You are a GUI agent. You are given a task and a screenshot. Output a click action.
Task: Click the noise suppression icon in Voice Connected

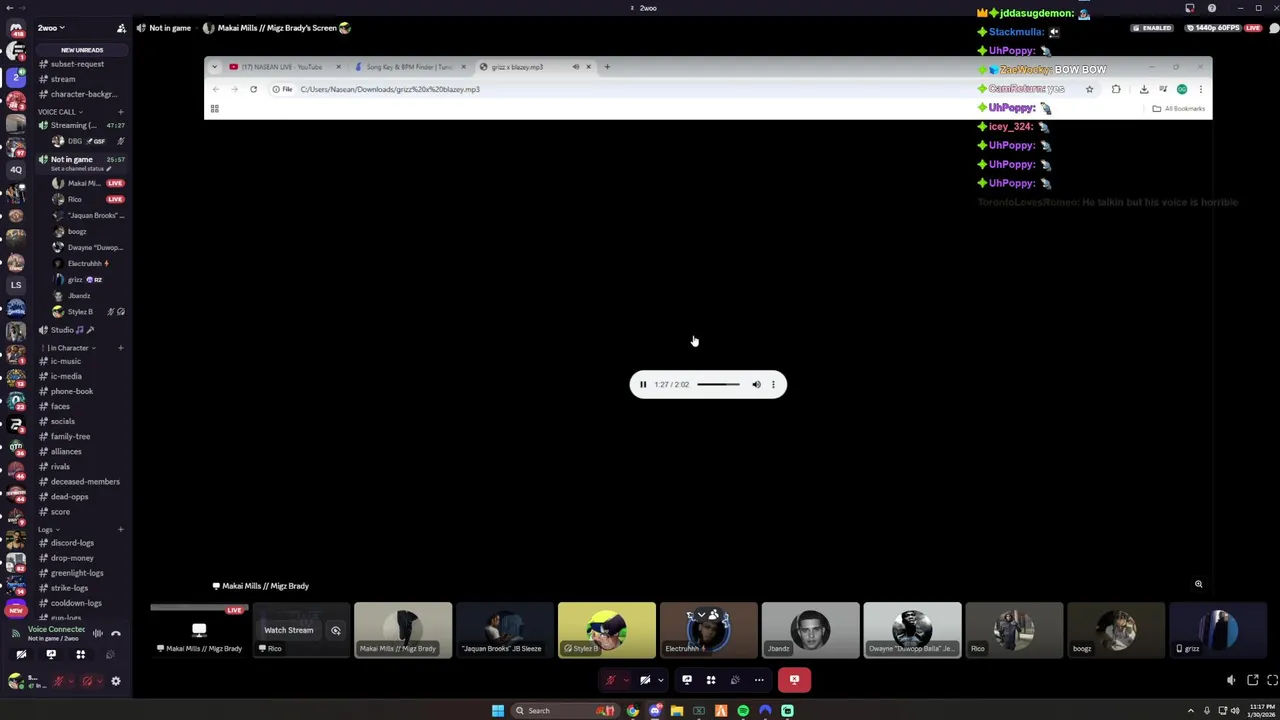(98, 633)
